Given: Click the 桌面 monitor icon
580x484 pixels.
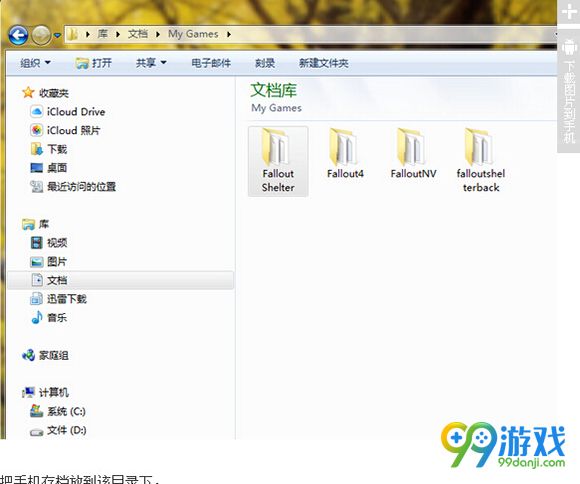Looking at the screenshot, I should click(36, 168).
